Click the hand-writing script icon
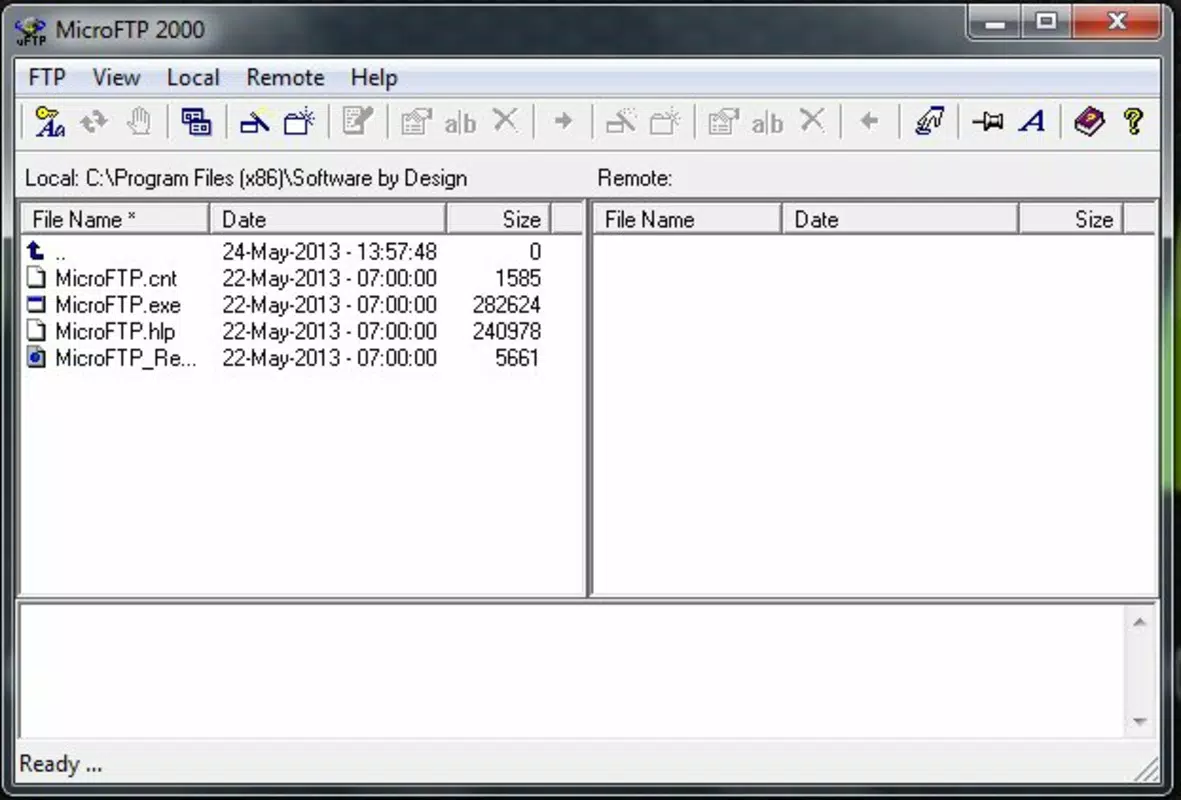This screenshot has width=1181, height=800. (929, 121)
